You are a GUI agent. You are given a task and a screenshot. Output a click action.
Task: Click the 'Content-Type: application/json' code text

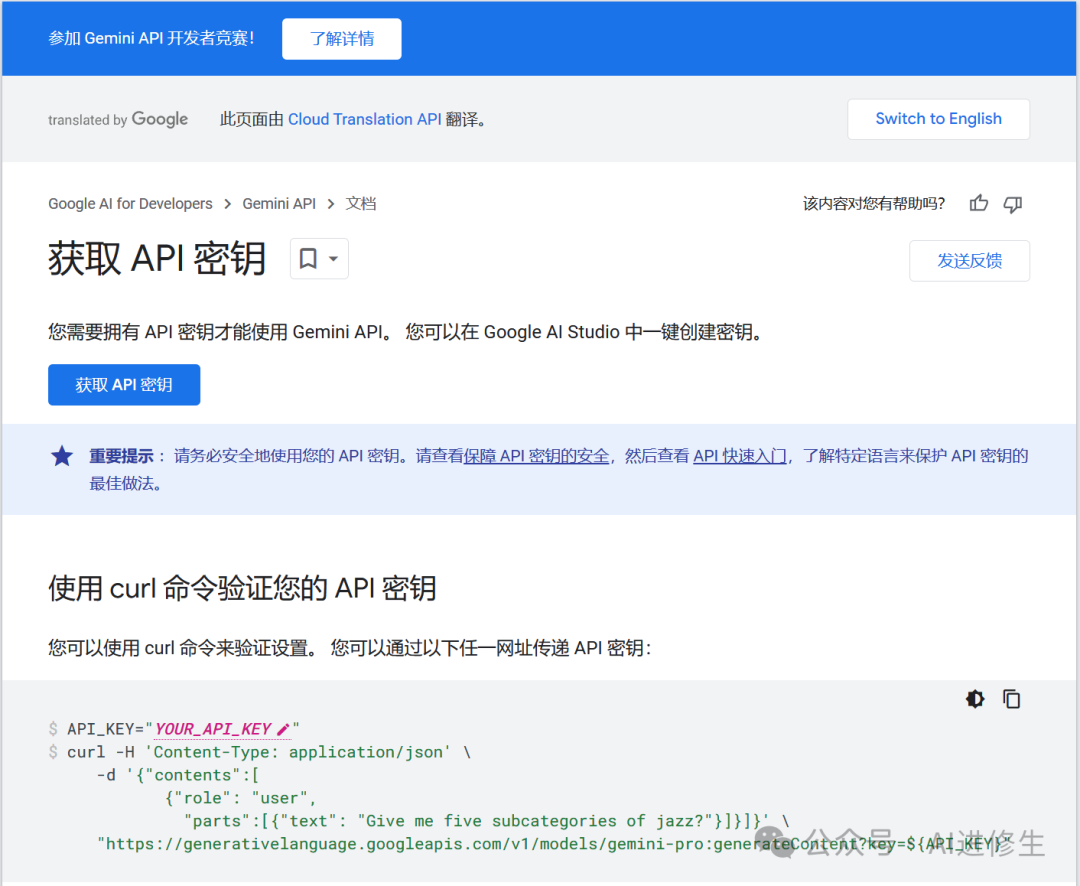click(298, 752)
